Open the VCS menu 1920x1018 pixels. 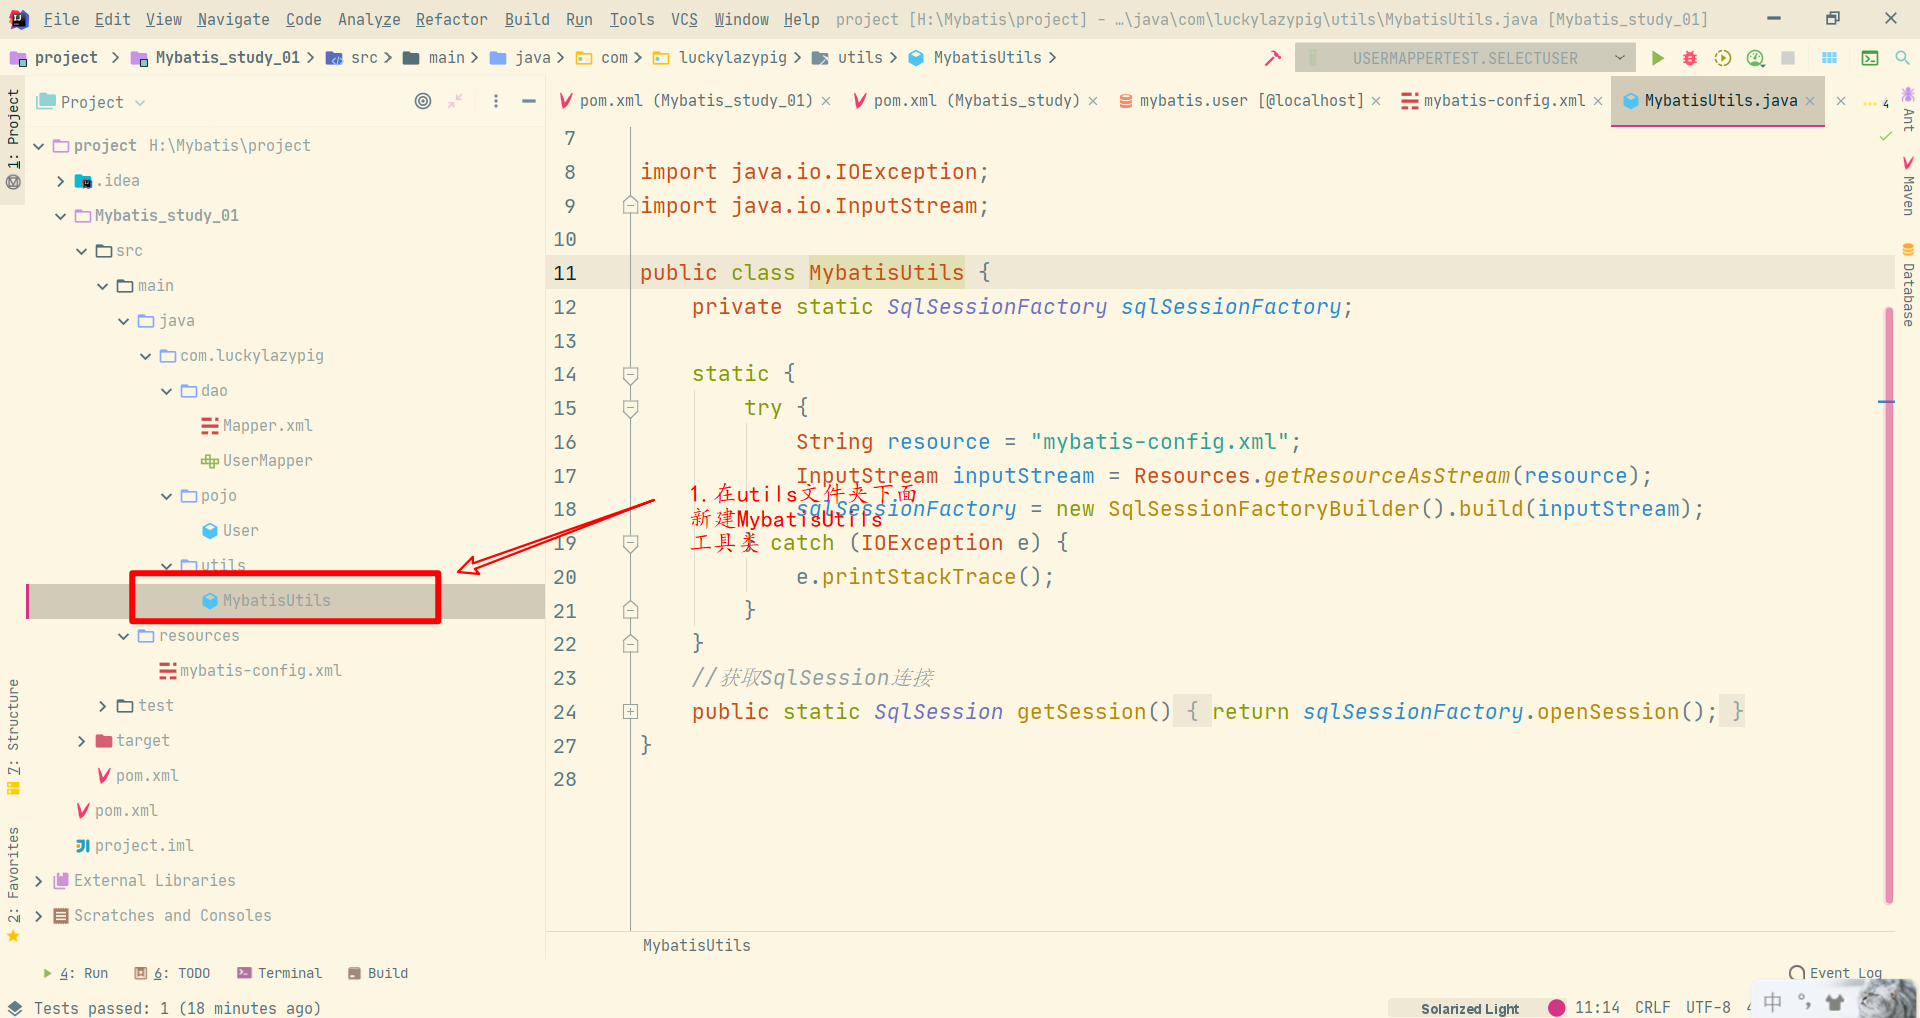684,19
